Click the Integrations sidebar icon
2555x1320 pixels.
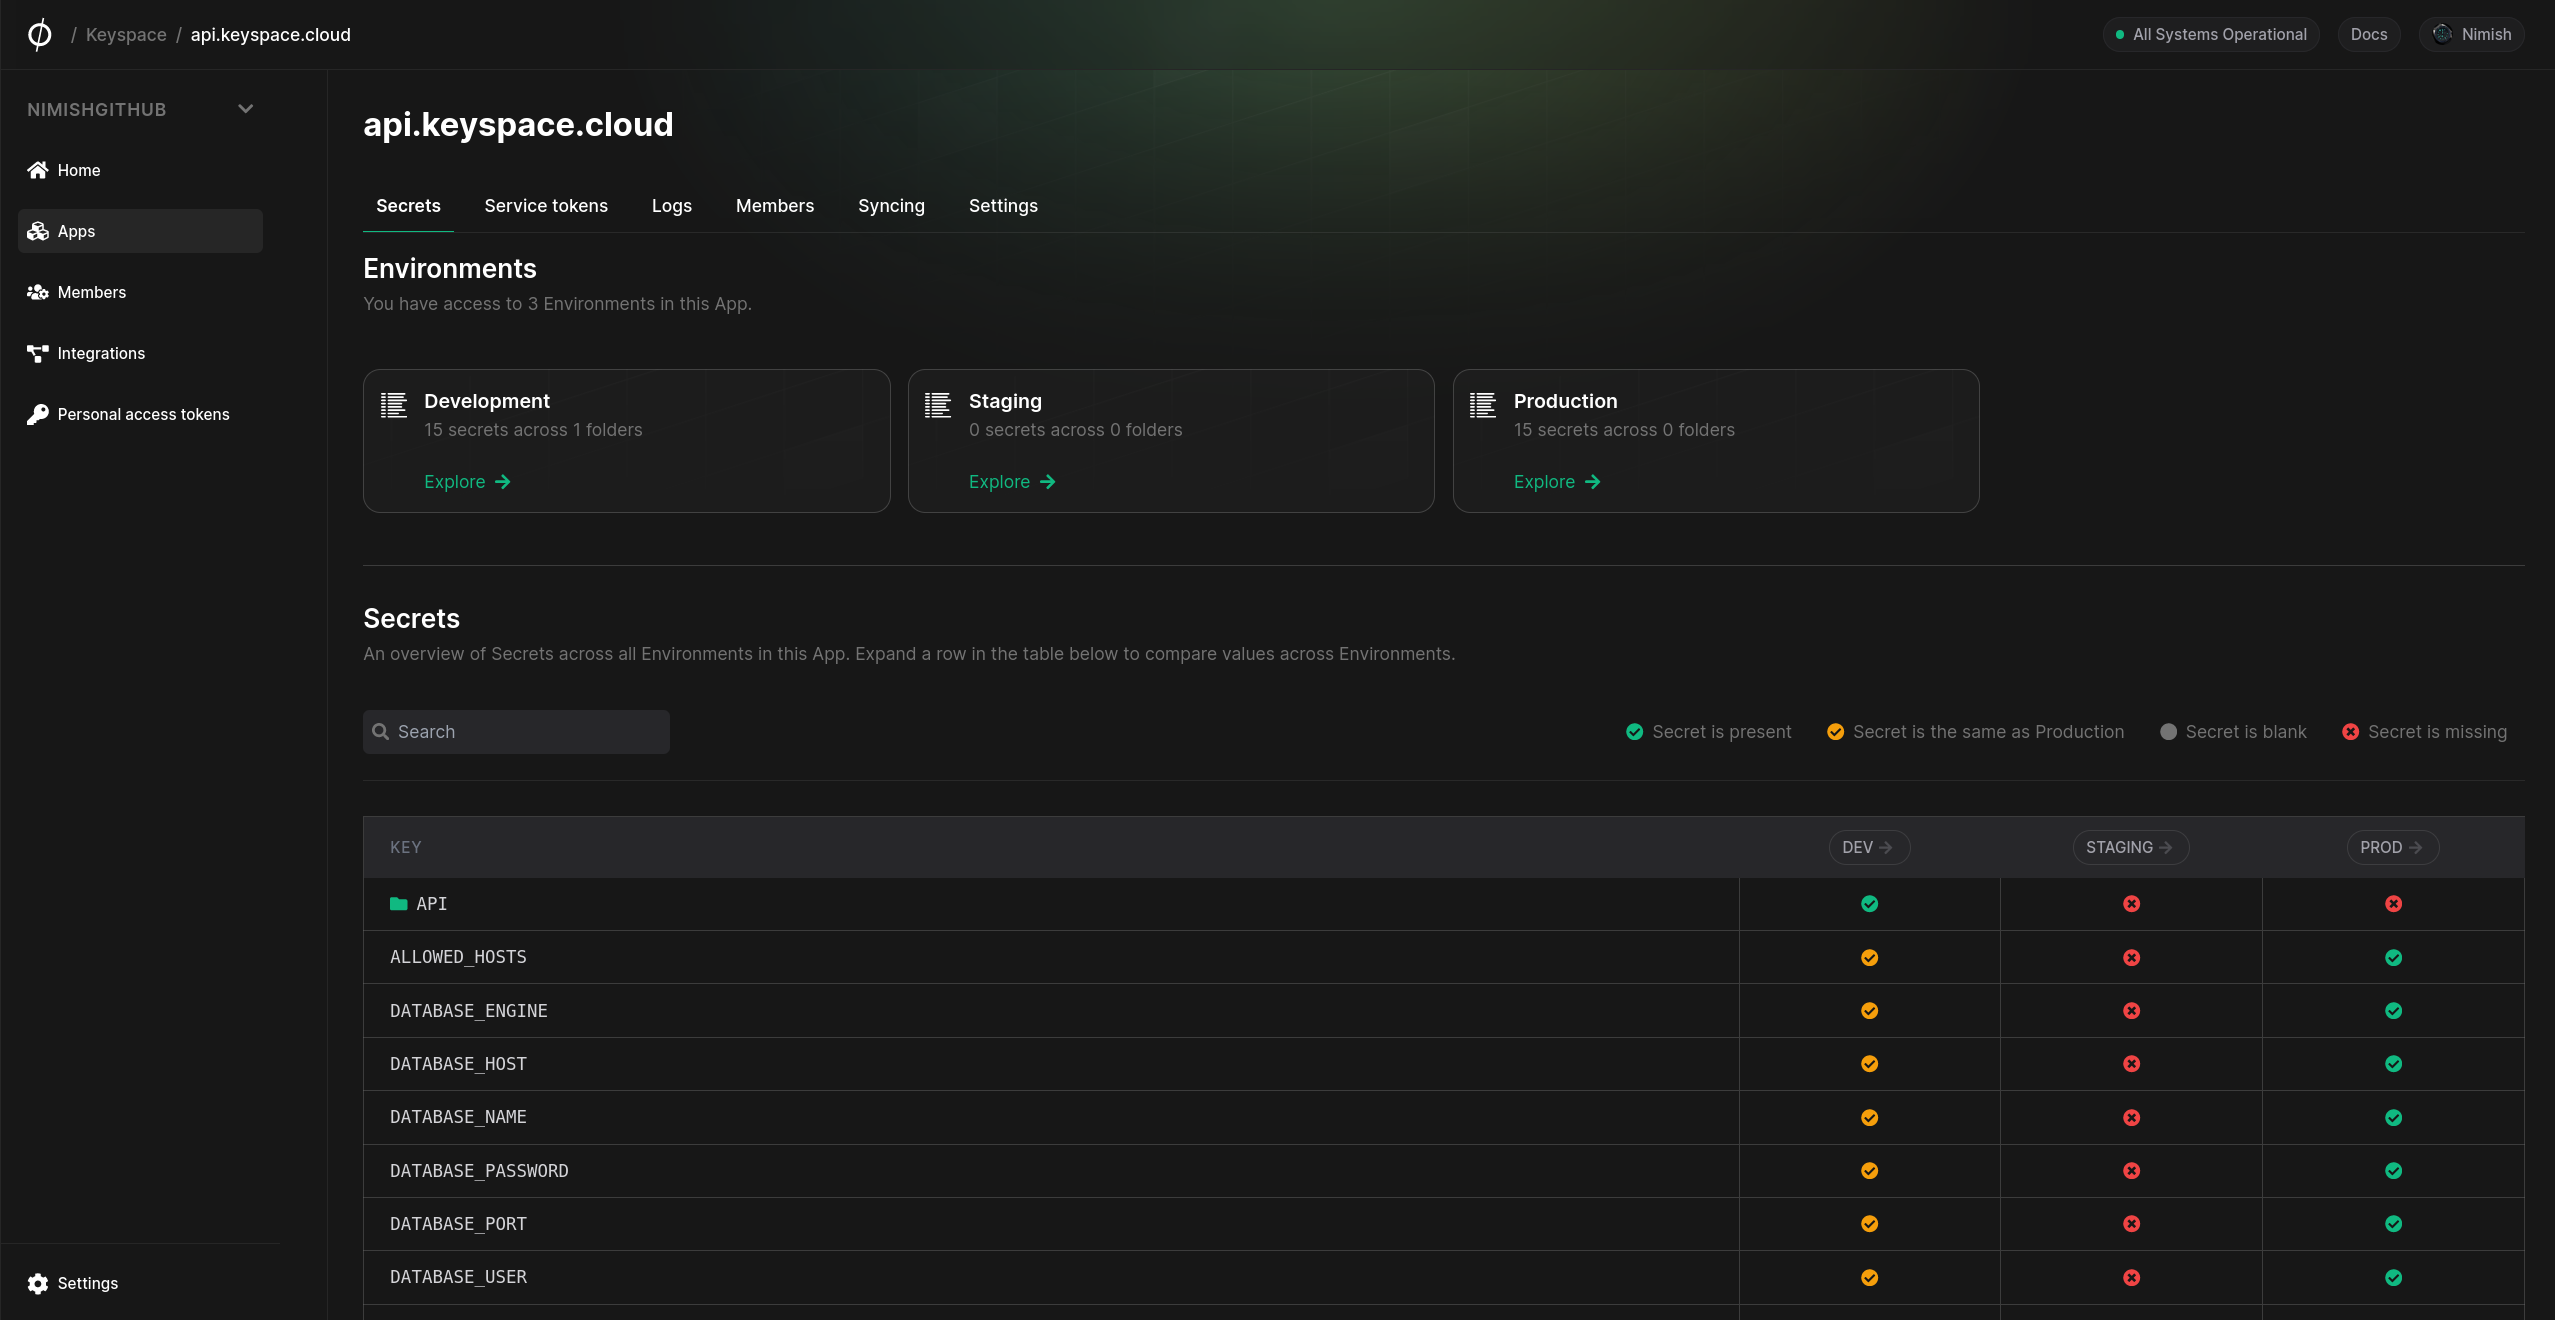[38, 353]
